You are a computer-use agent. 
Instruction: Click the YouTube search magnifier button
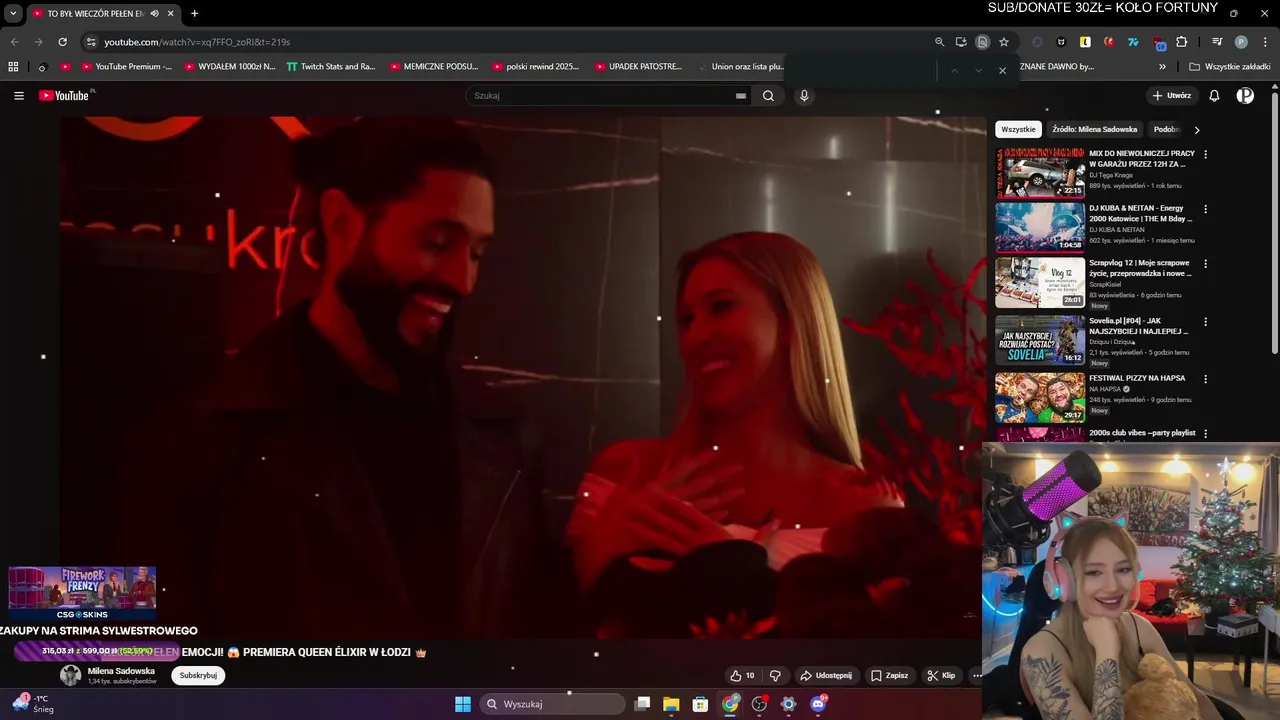(768, 96)
